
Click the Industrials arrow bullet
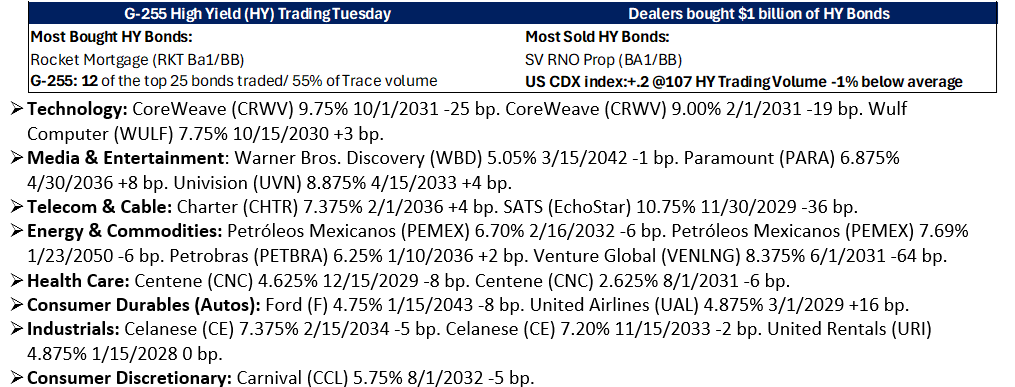tap(16, 329)
